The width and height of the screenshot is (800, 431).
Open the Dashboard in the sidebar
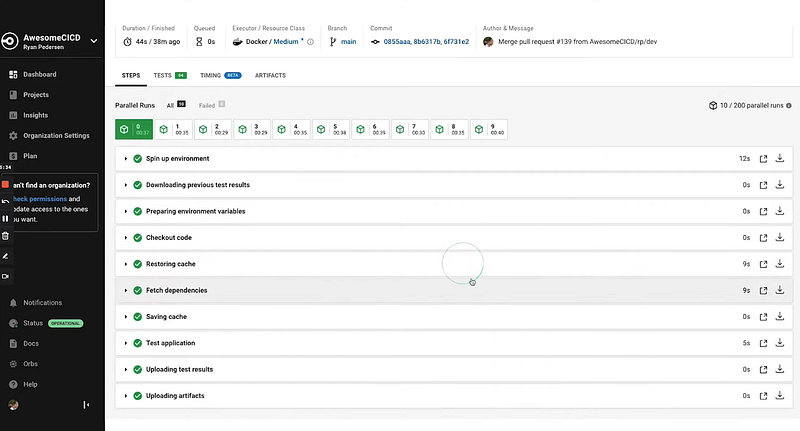click(x=33, y=74)
